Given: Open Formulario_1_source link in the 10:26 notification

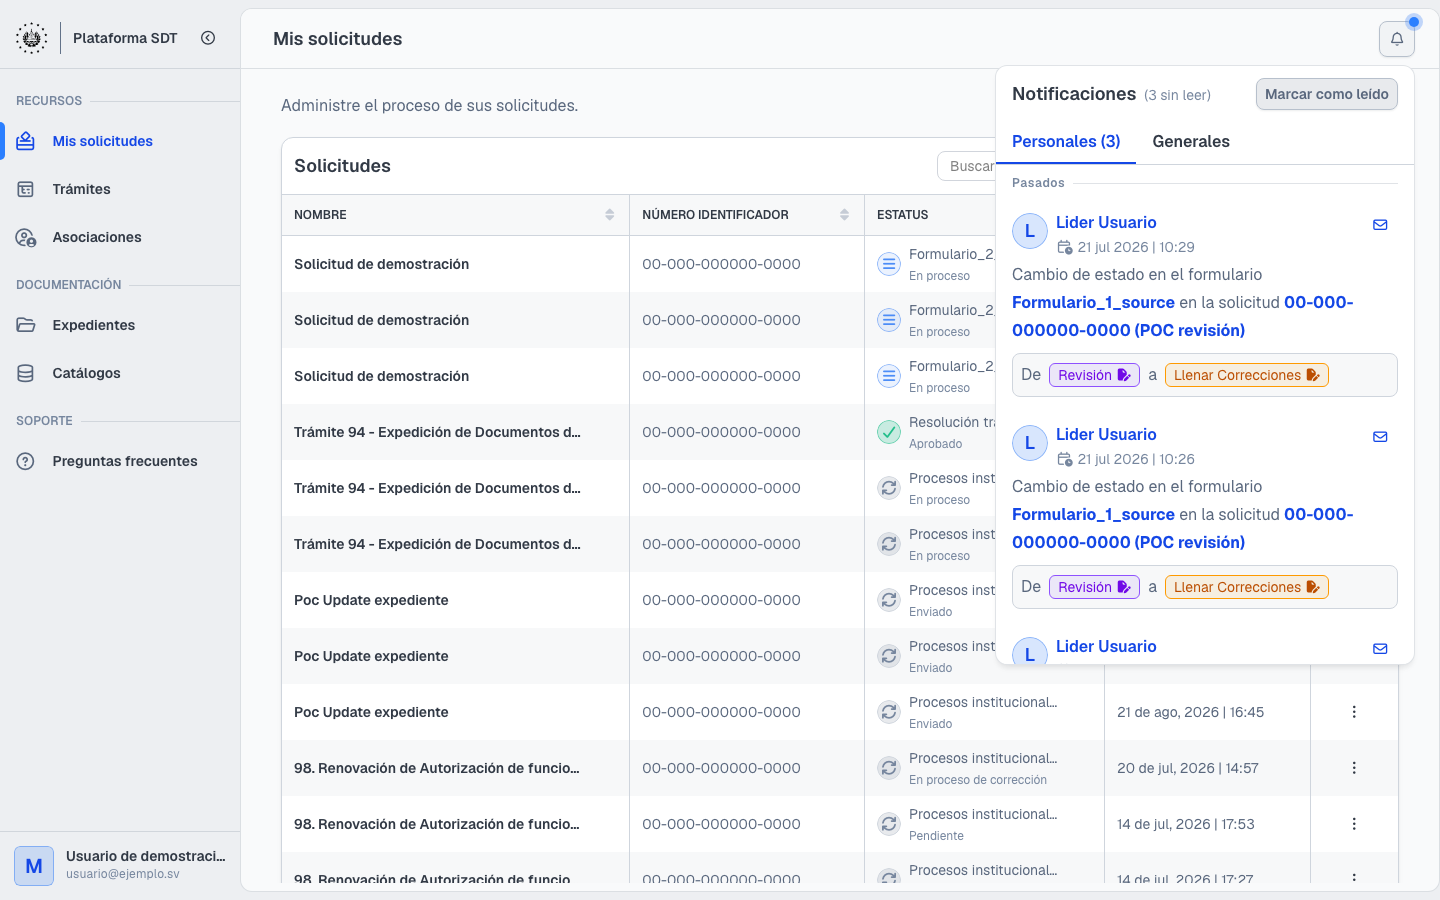Looking at the screenshot, I should [1093, 514].
